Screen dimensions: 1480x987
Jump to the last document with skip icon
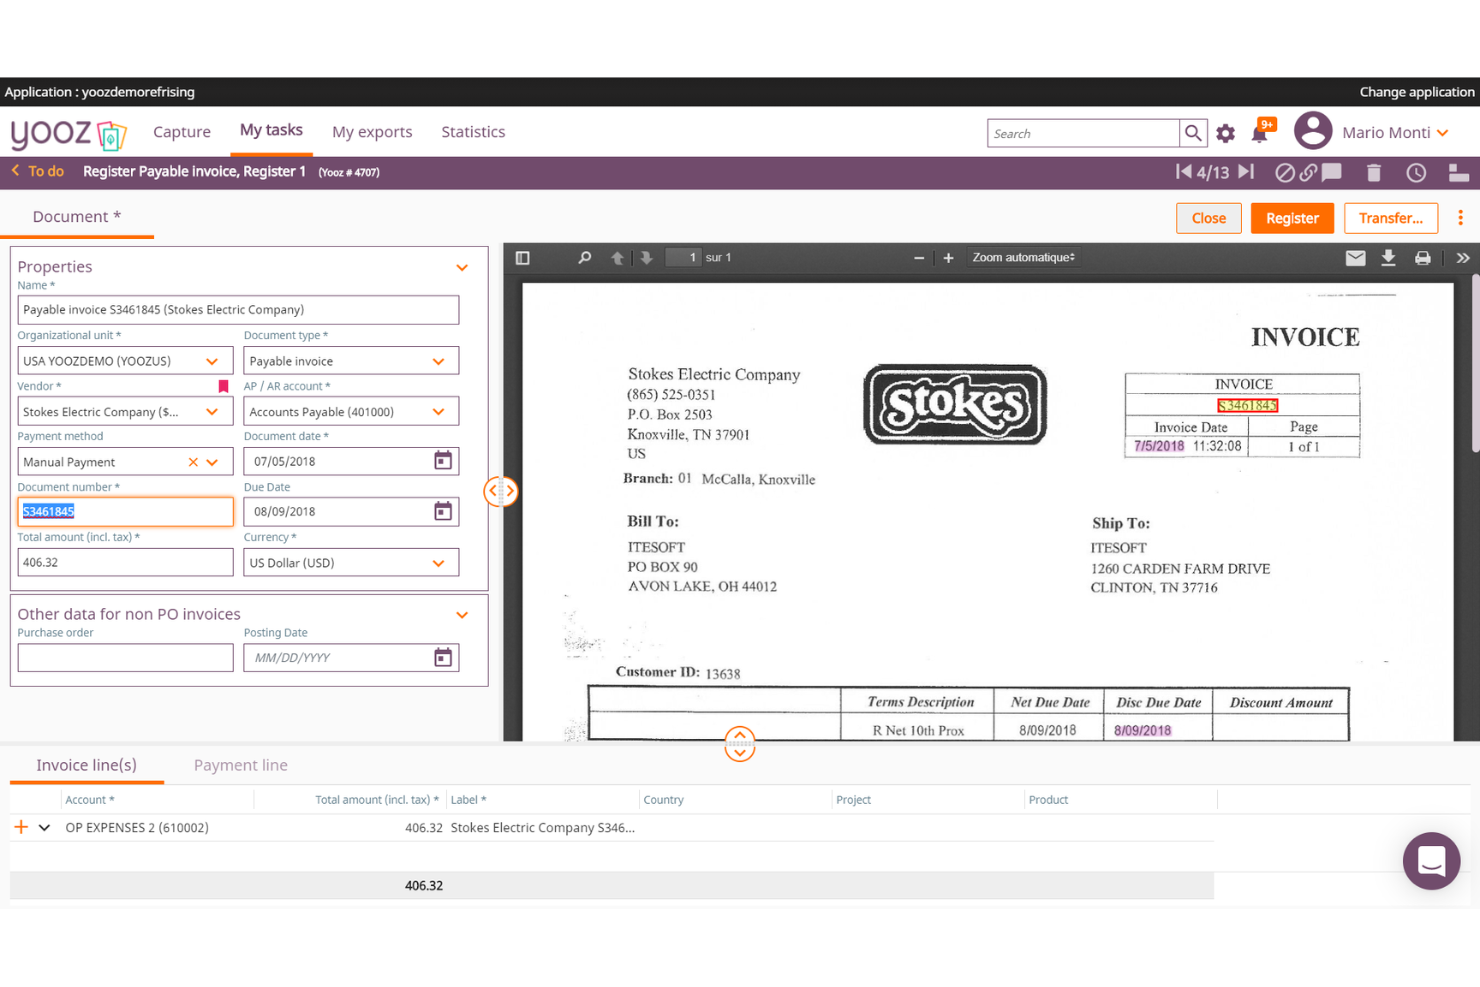(1245, 172)
